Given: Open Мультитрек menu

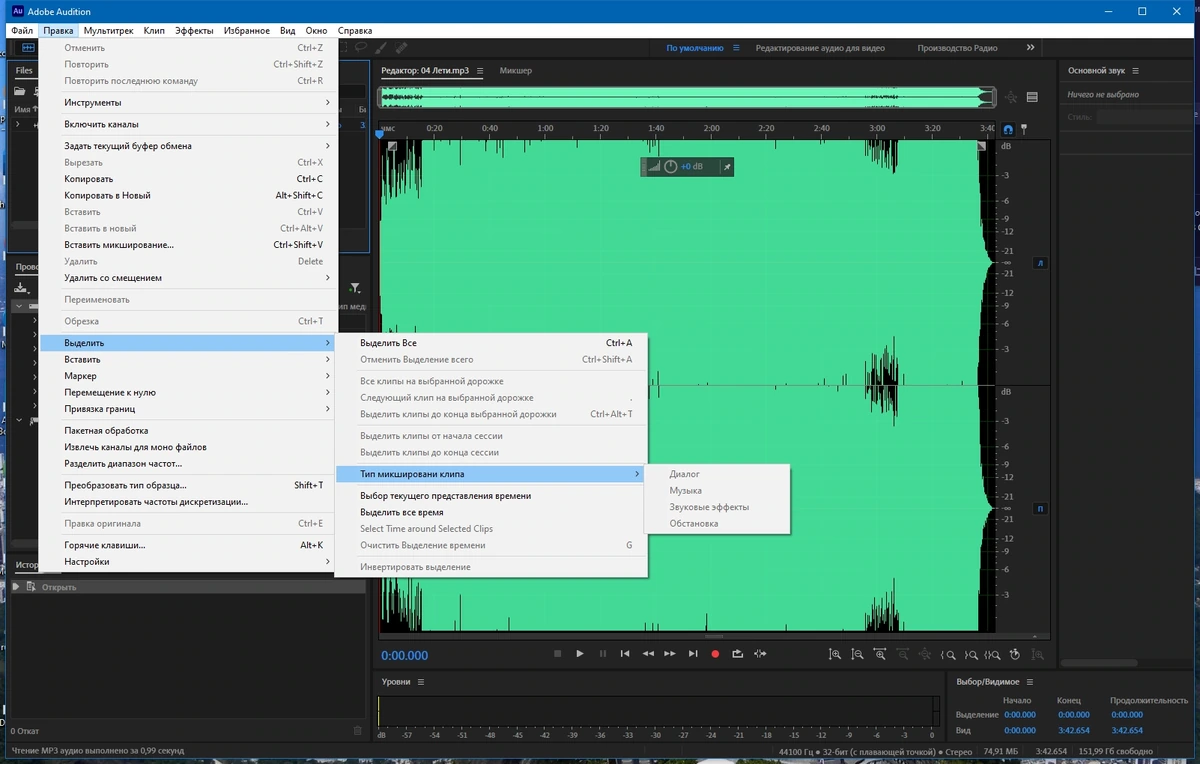Looking at the screenshot, I should [x=109, y=30].
